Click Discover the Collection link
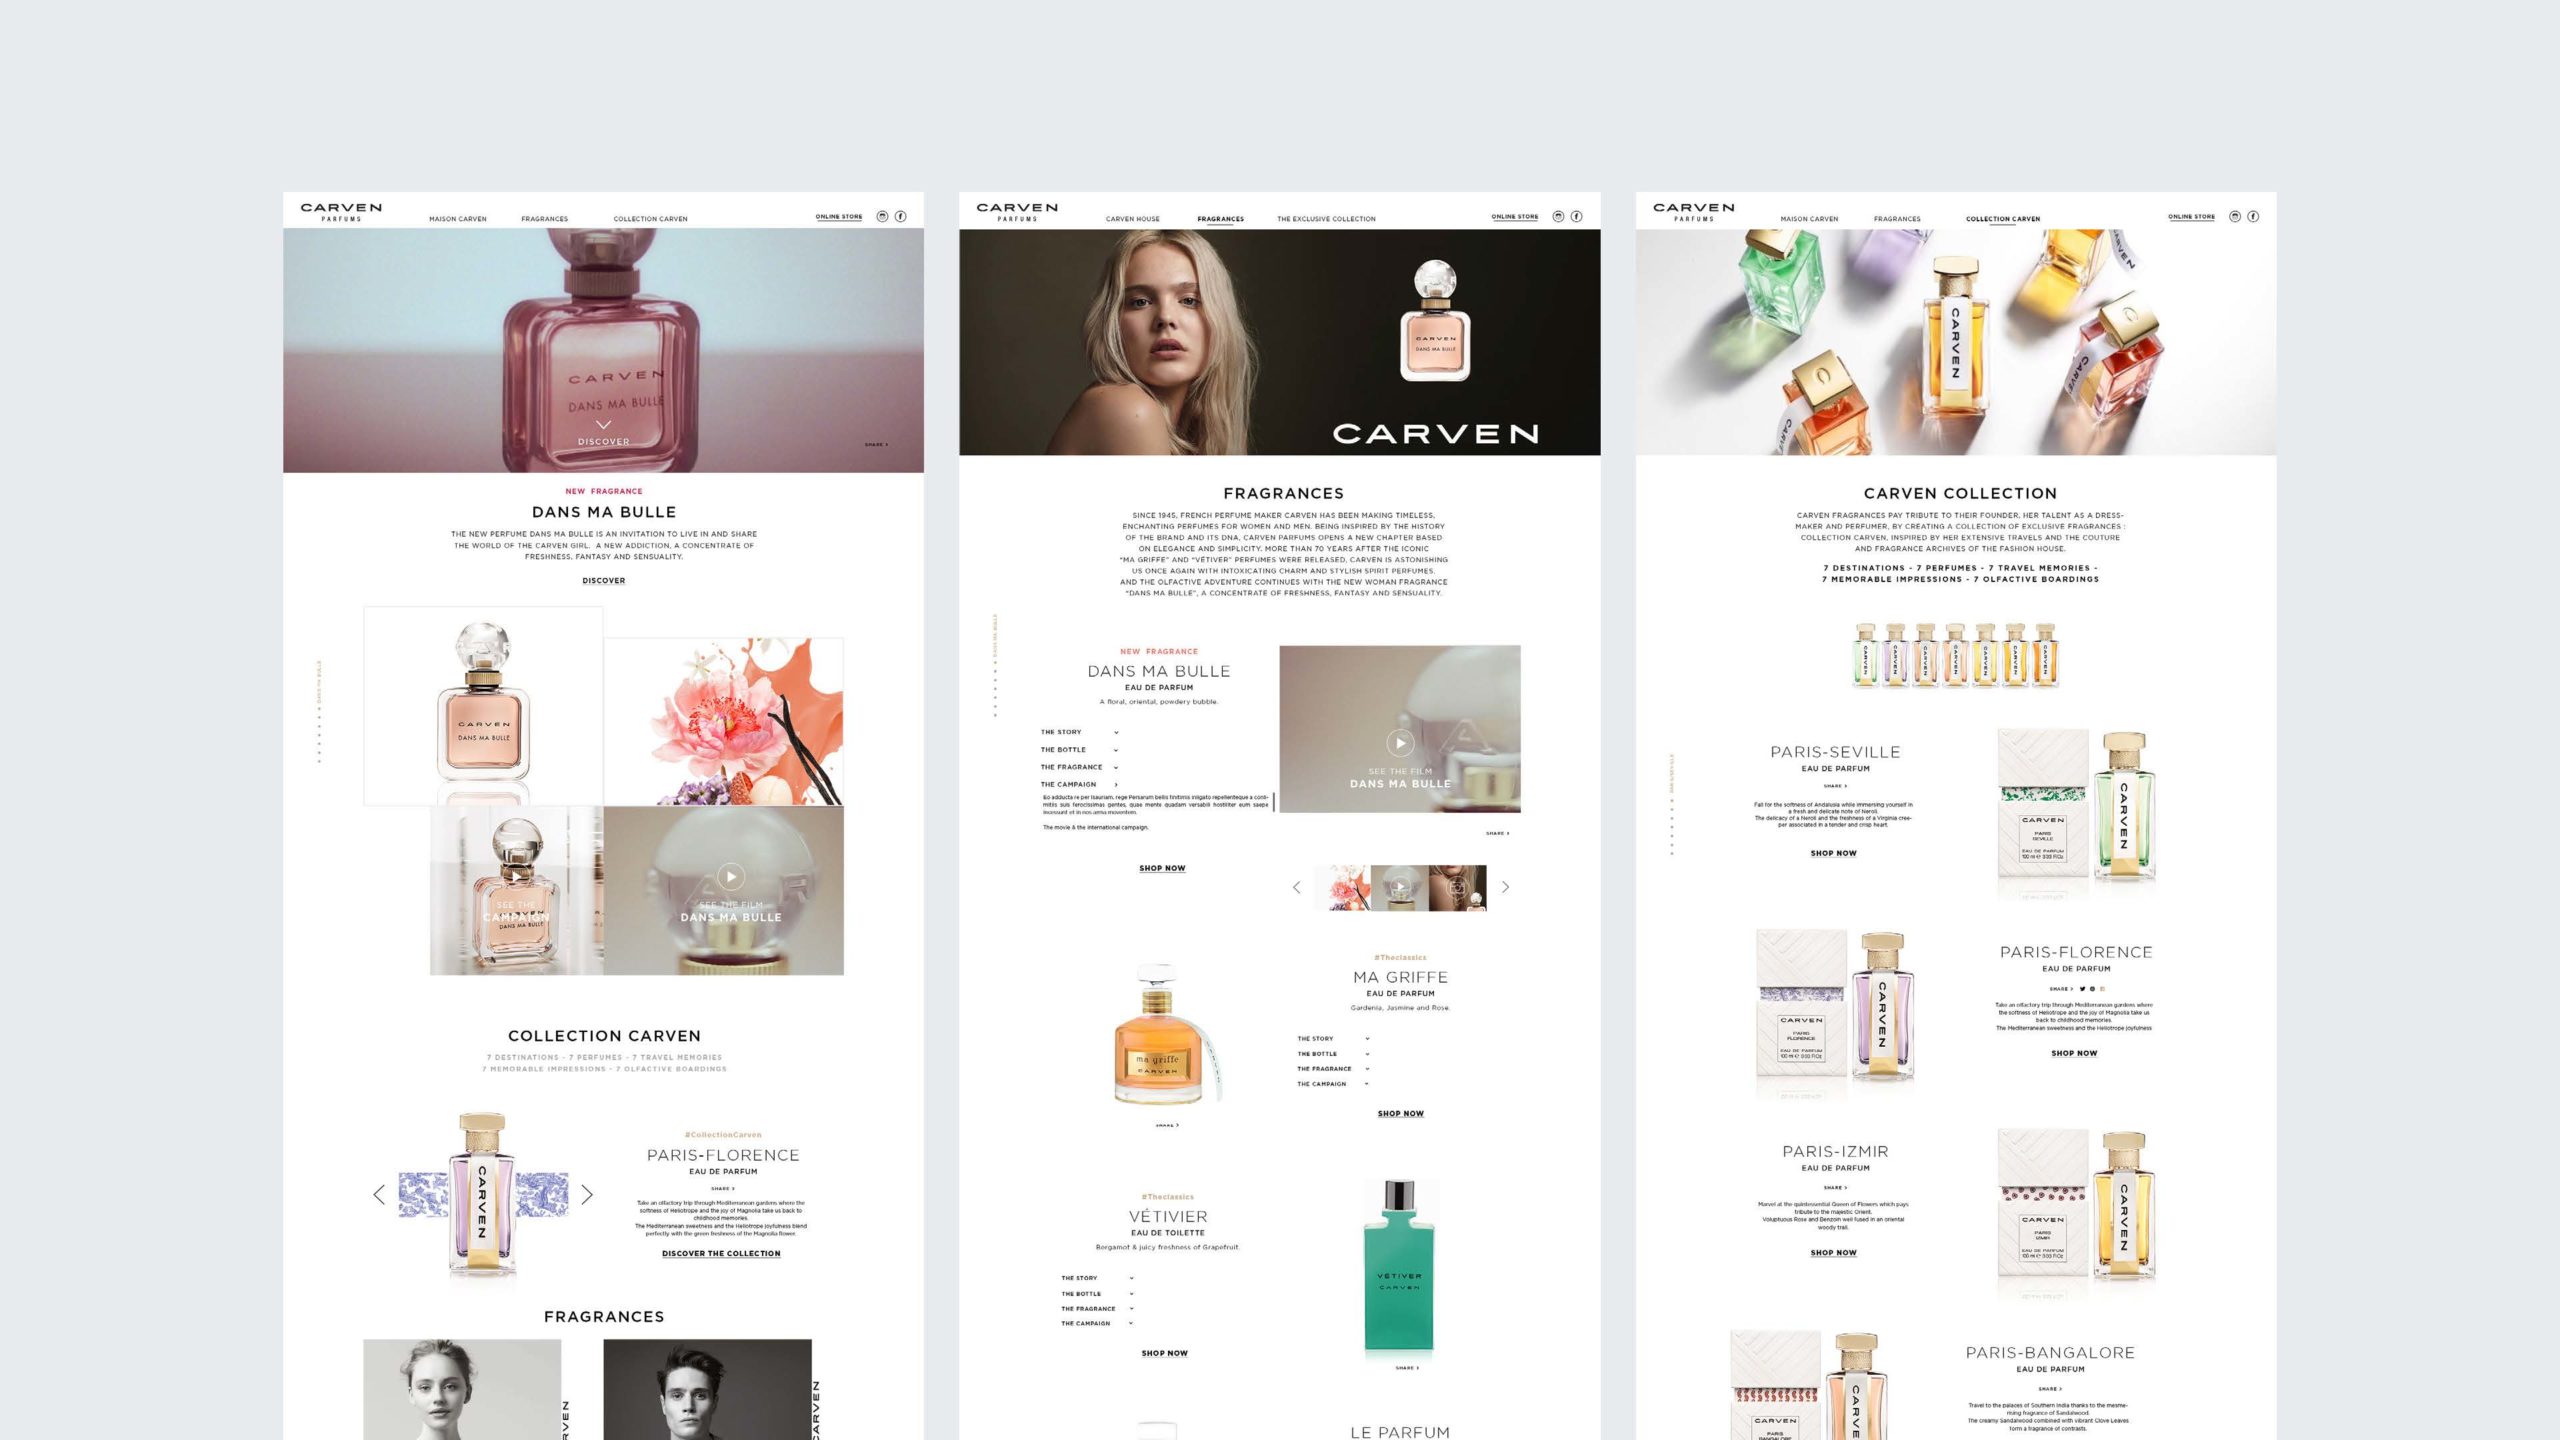2560x1440 pixels. click(721, 1253)
